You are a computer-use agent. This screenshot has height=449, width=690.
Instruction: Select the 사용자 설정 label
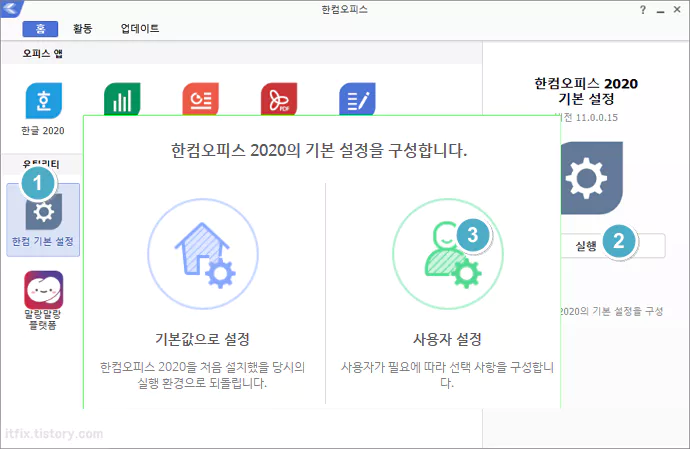447,339
